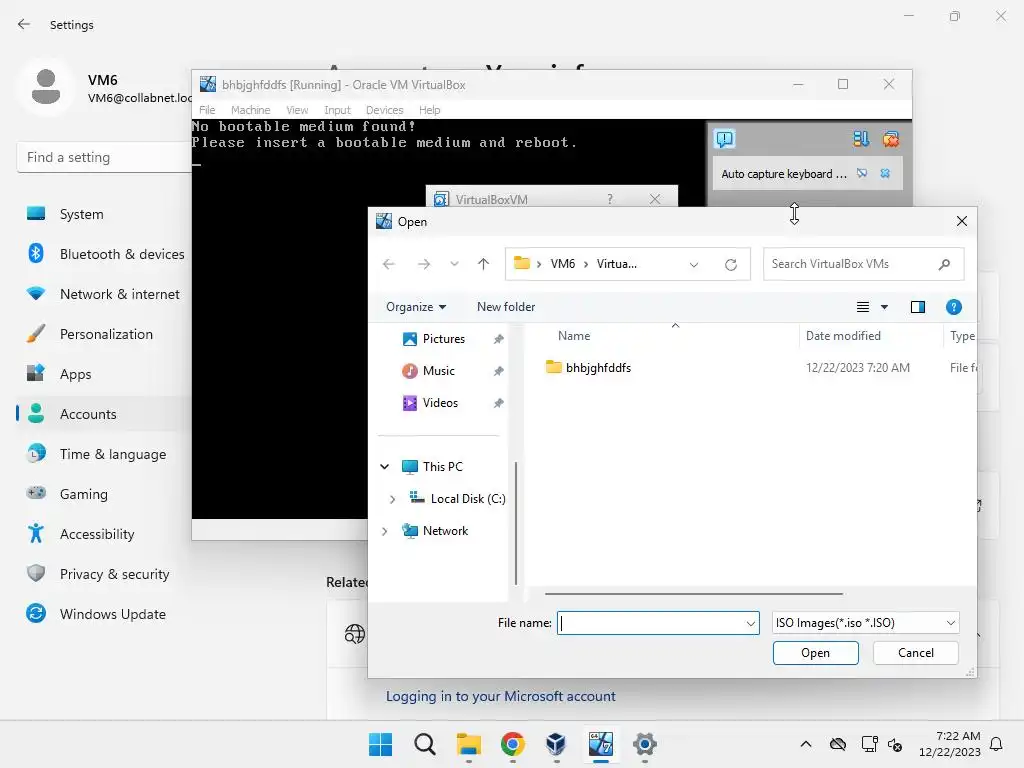Expand the Network tree node
The height and width of the screenshot is (768, 1024).
pos(384,531)
